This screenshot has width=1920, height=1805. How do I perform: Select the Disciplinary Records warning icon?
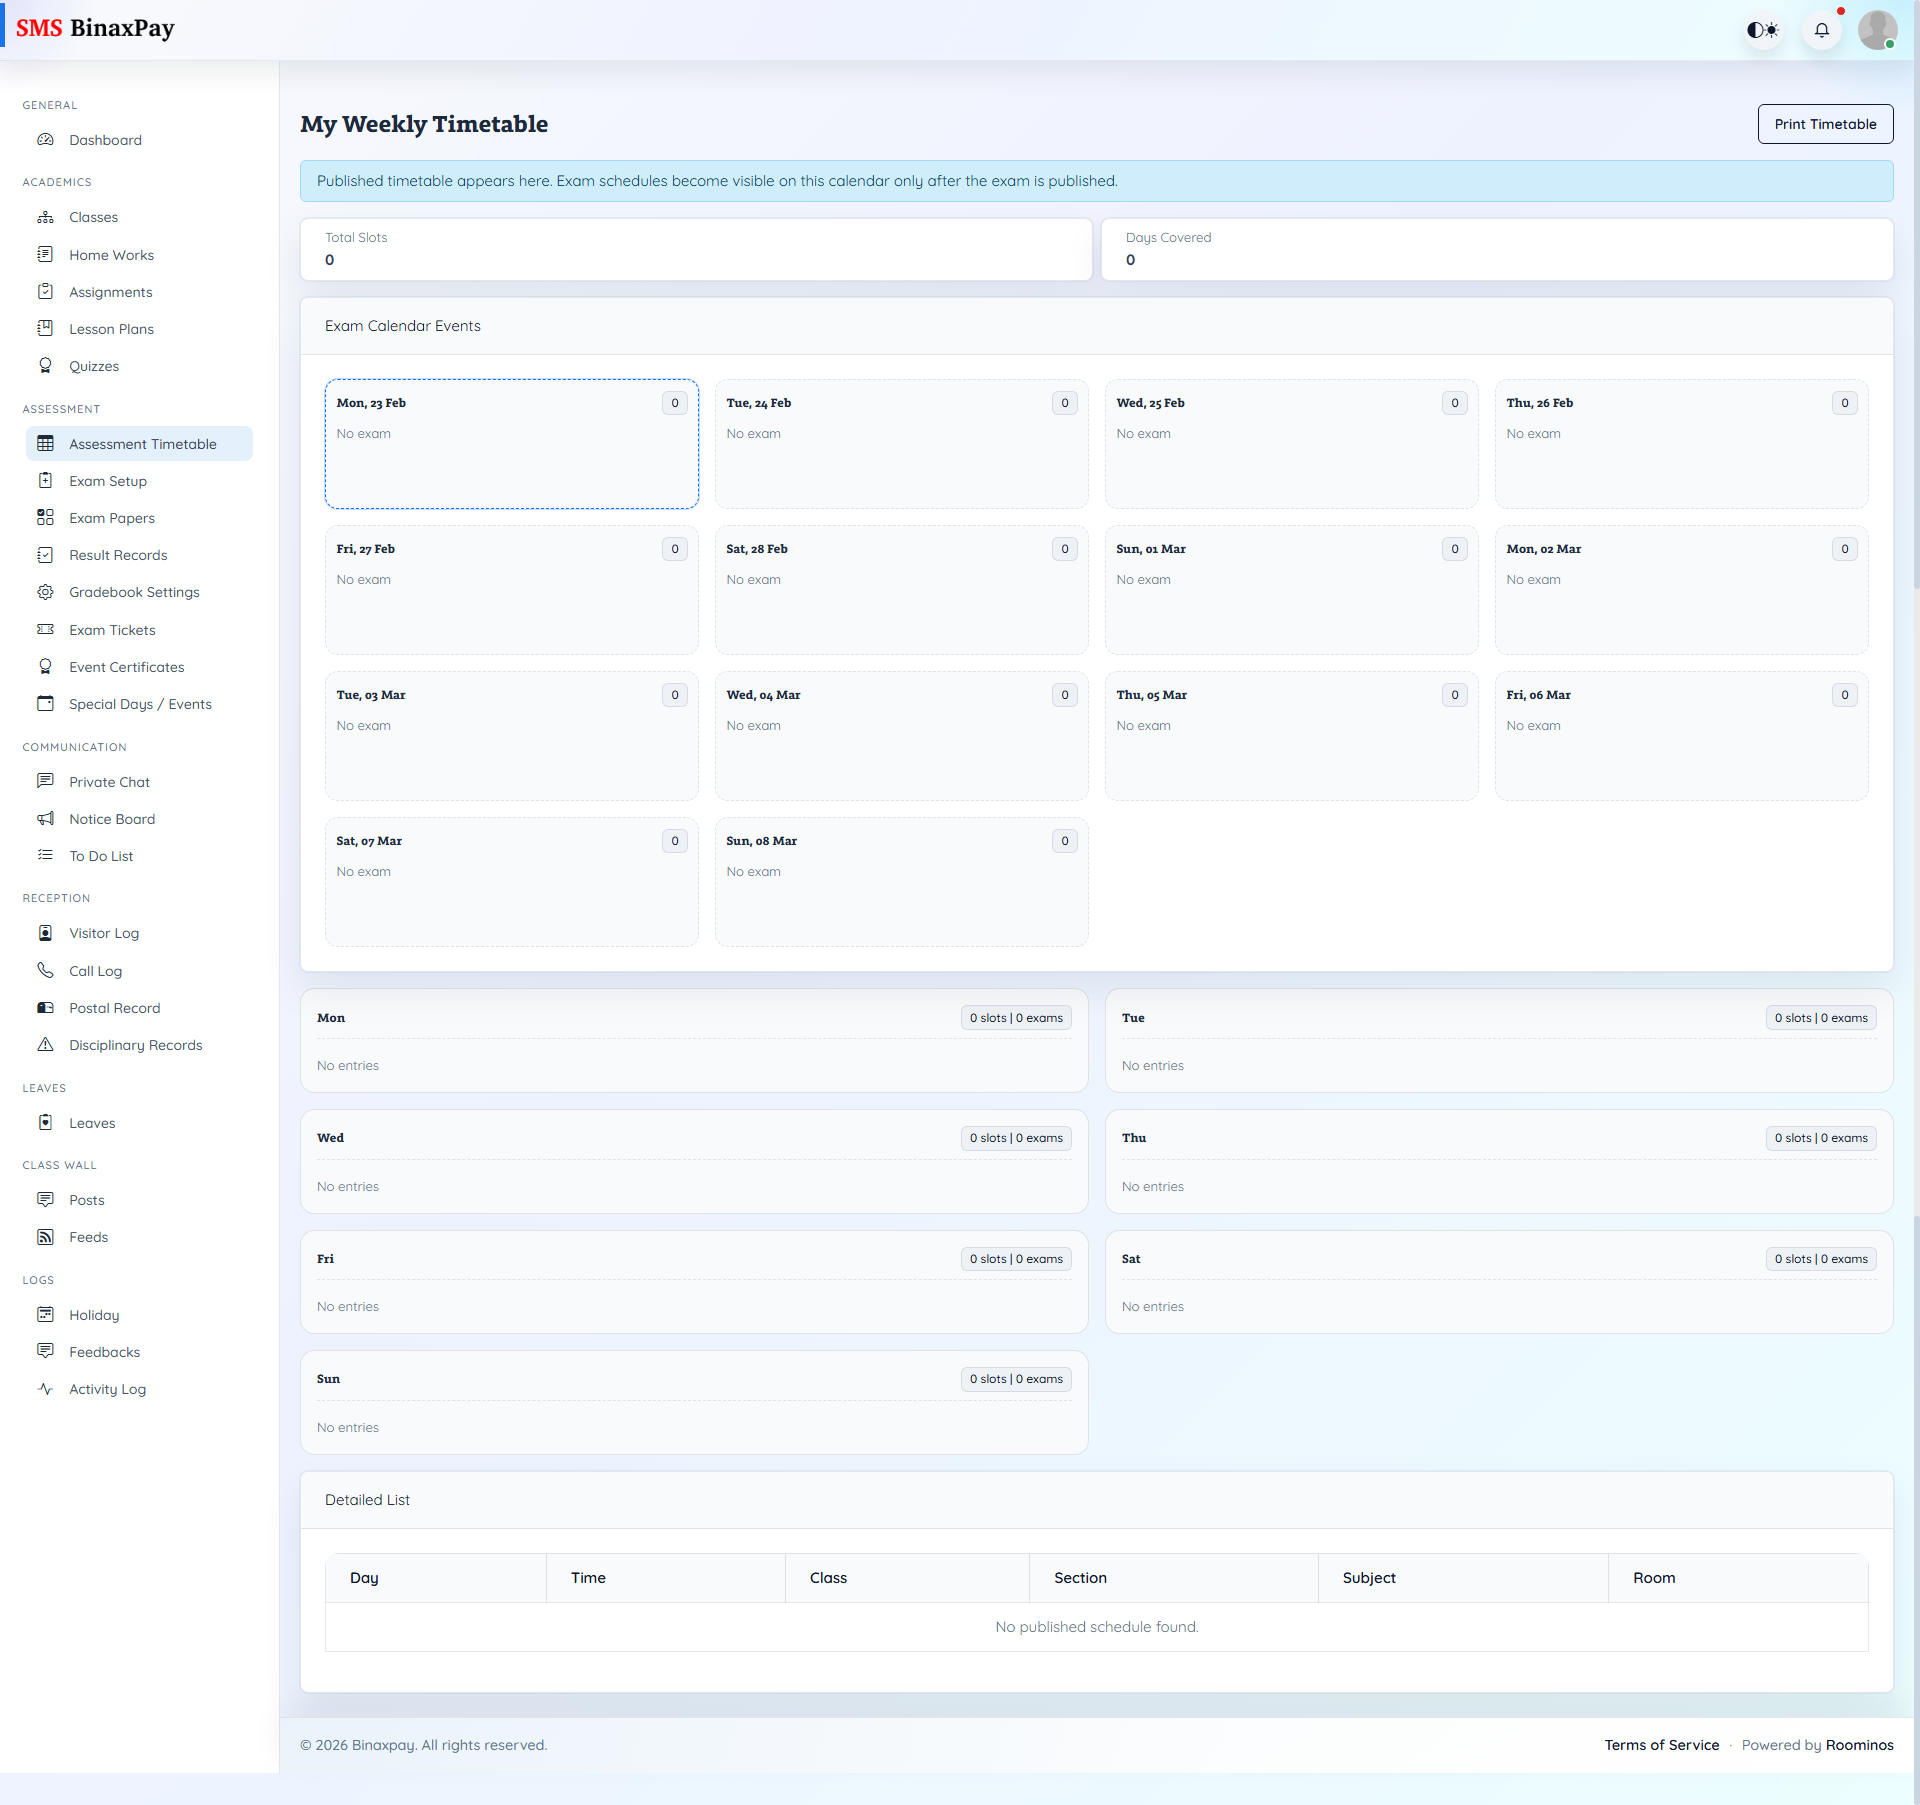tap(46, 1044)
